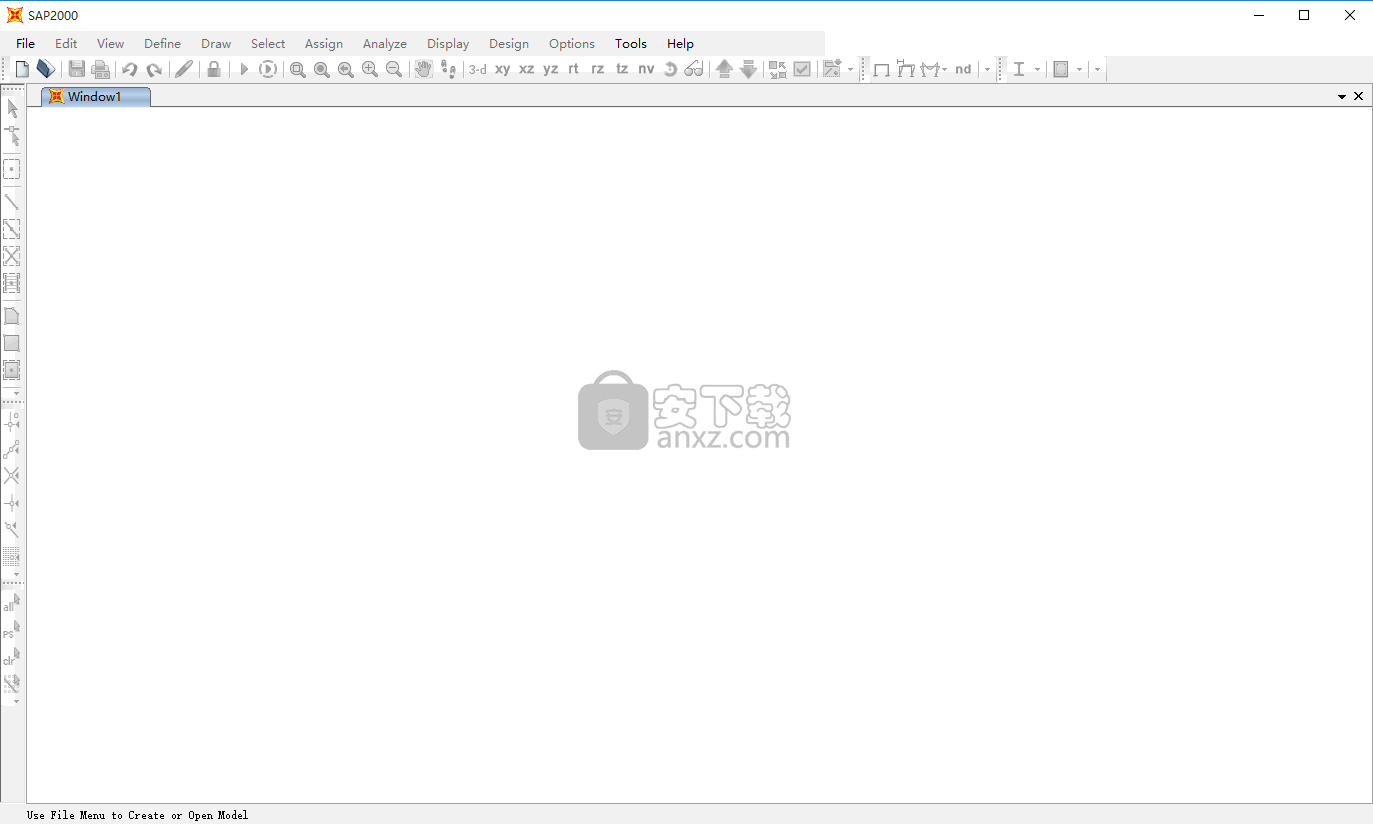The image size is (1373, 824).
Task: Expand dropdown beside the square shell icon
Action: pyautogui.click(x=1079, y=69)
